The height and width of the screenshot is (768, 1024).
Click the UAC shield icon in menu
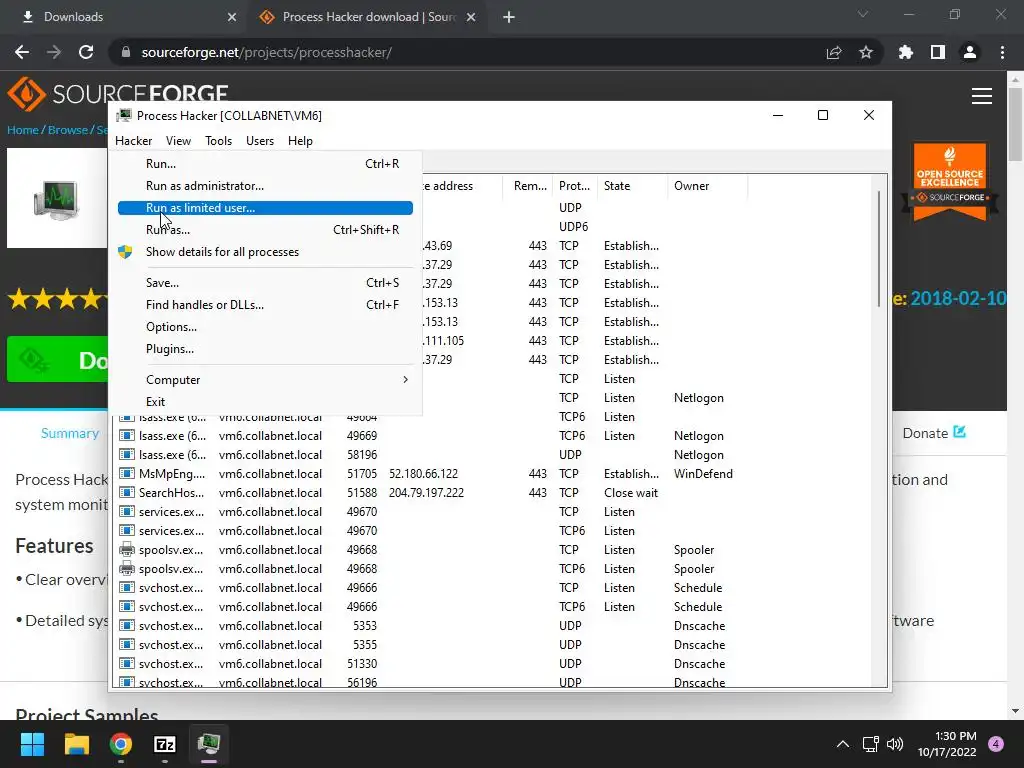click(x=125, y=252)
